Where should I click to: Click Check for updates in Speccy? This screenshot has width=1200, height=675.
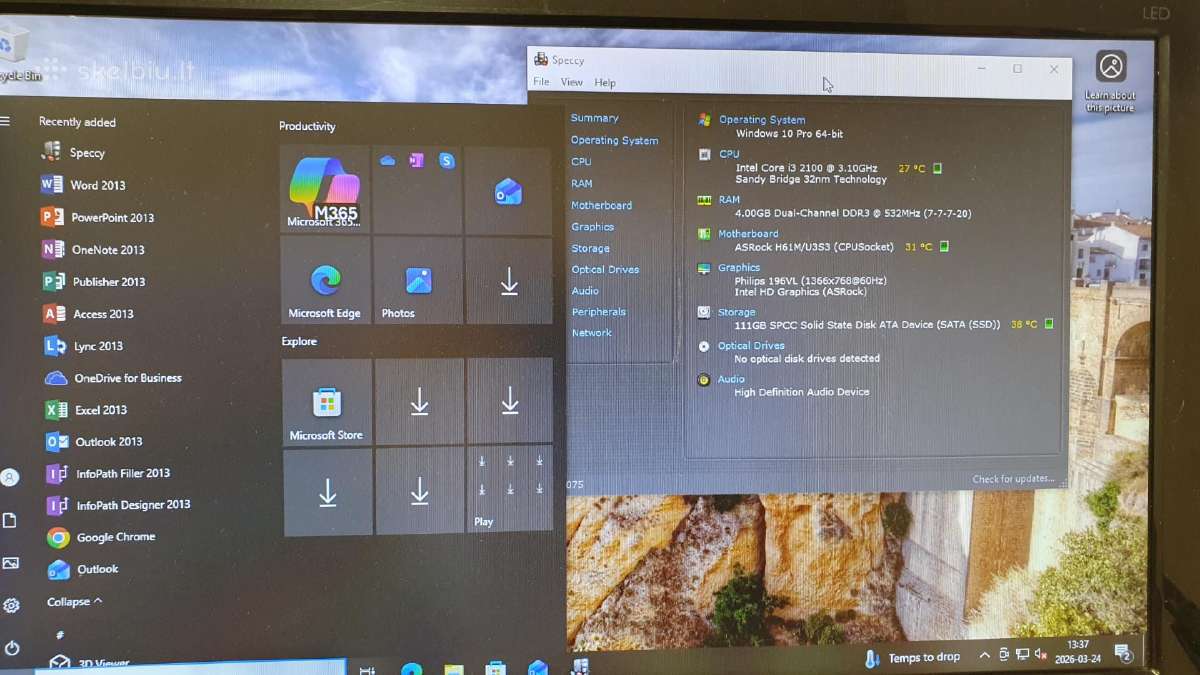(x=1014, y=479)
